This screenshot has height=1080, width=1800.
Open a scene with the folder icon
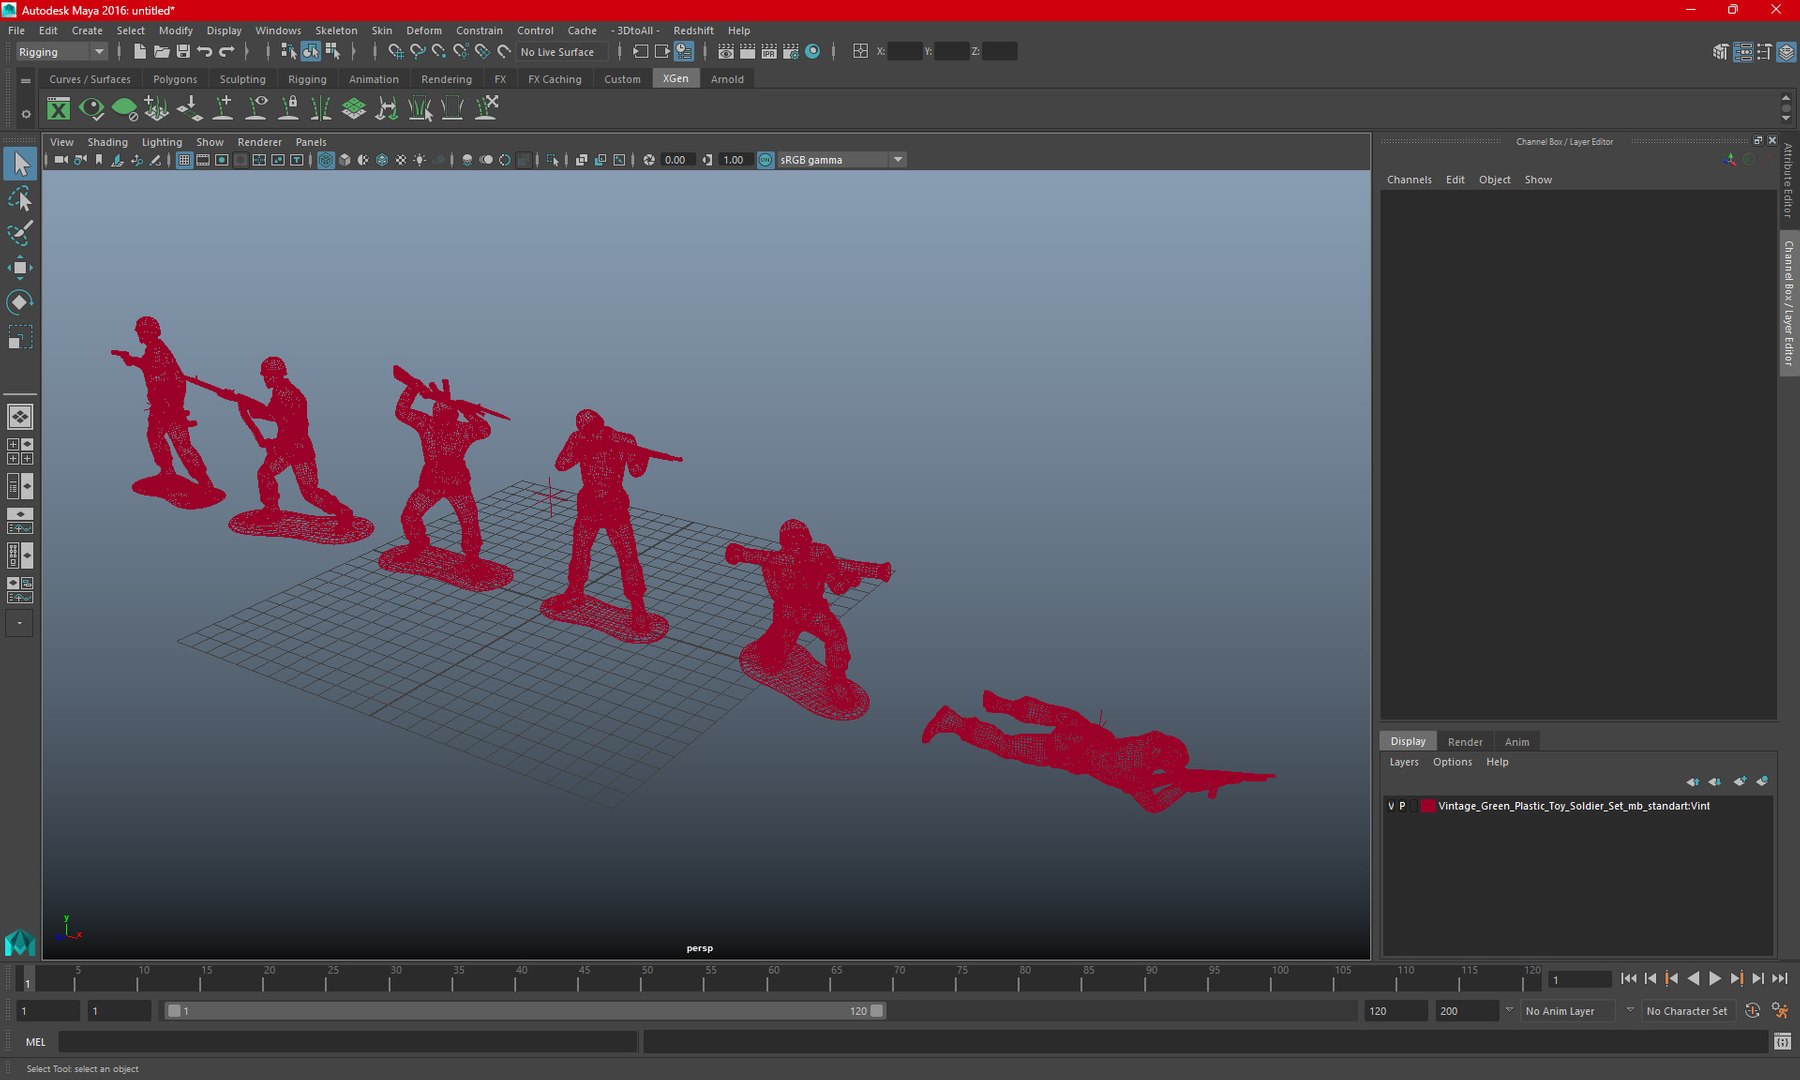tap(161, 51)
